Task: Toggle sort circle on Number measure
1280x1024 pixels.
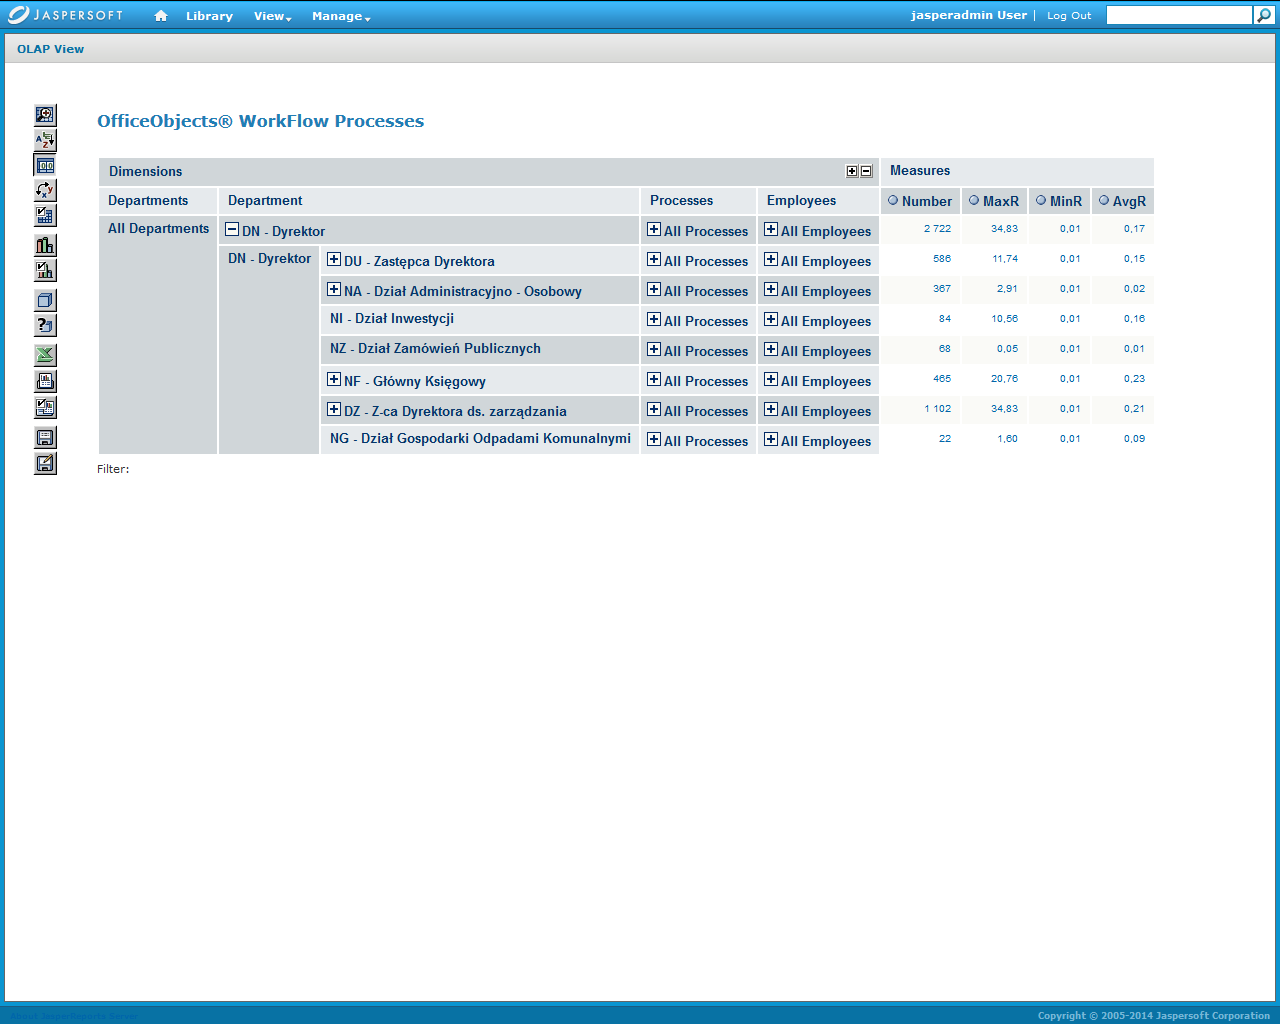Action: click(x=893, y=200)
